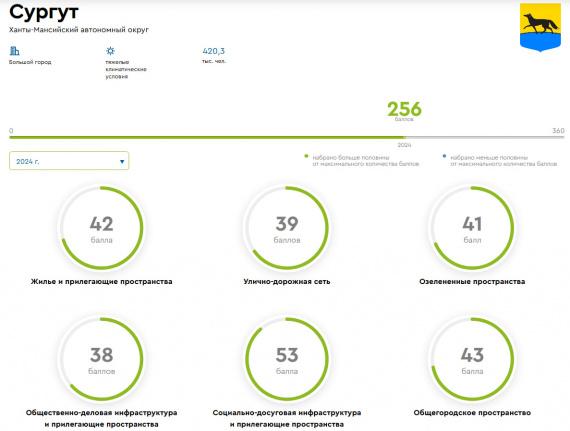Select the 41 points green spaces circle
Viewport: 570px width, 431px height.
pyautogui.click(x=472, y=228)
